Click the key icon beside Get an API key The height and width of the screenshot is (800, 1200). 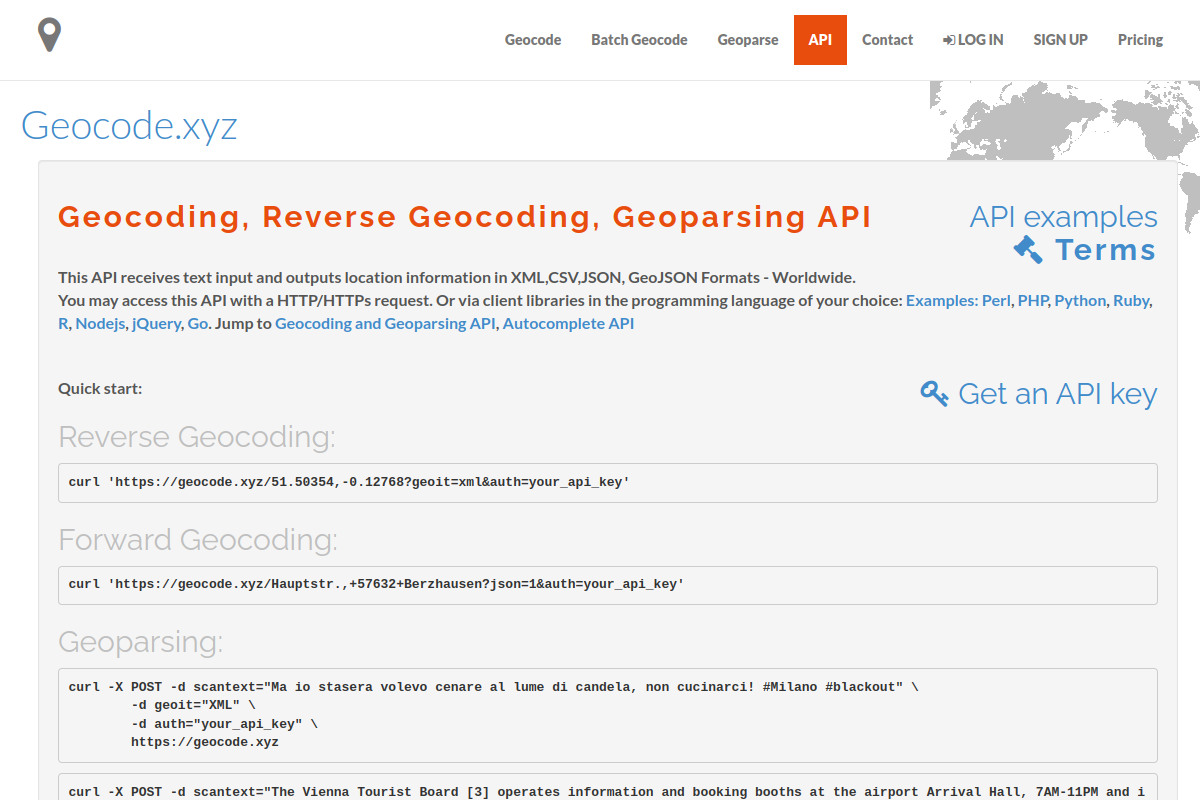click(934, 394)
